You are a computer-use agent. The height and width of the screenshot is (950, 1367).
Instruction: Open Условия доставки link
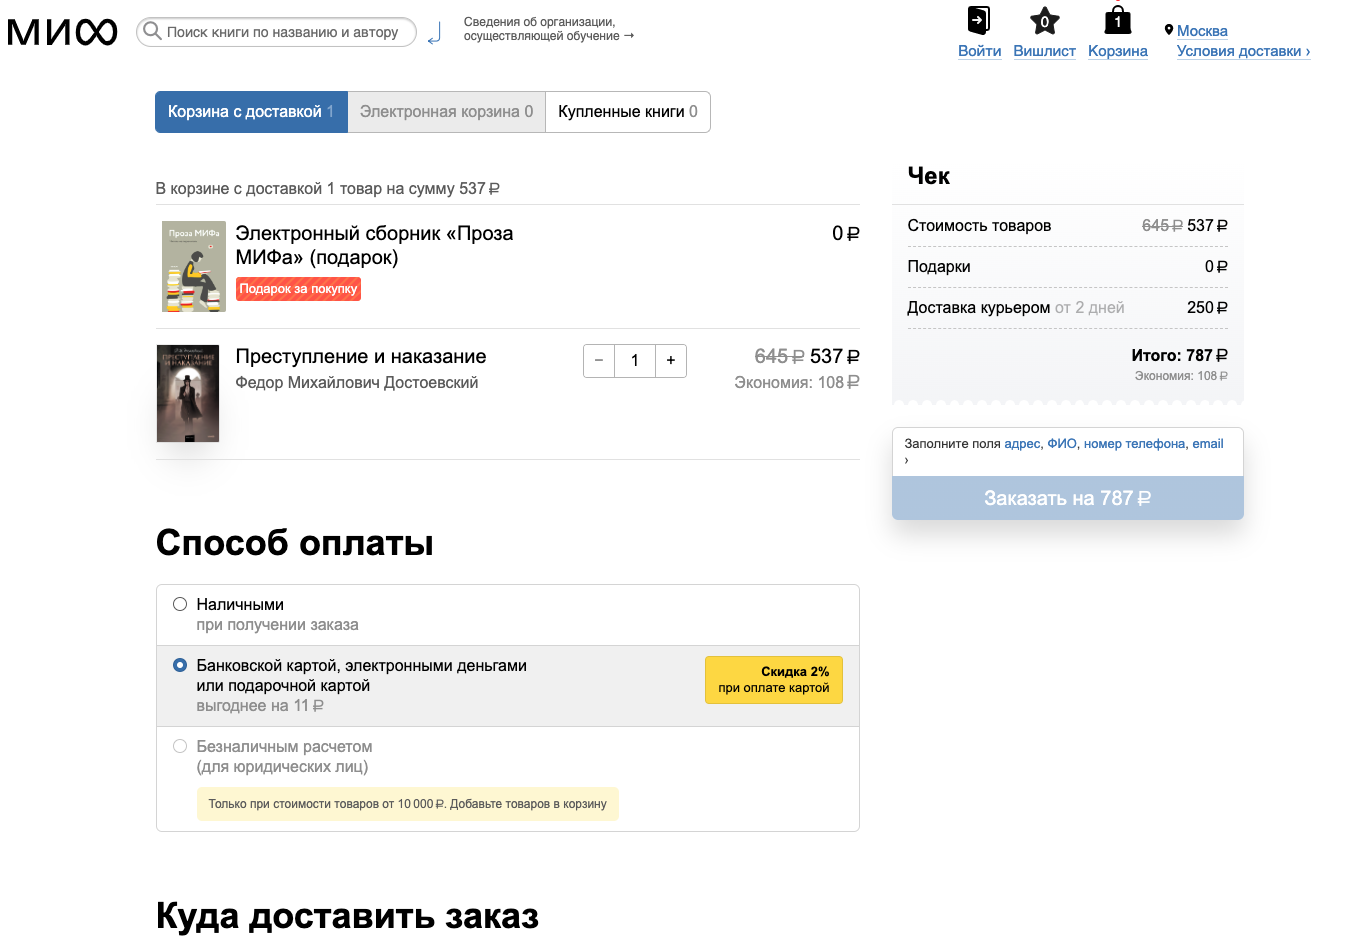tap(1243, 51)
